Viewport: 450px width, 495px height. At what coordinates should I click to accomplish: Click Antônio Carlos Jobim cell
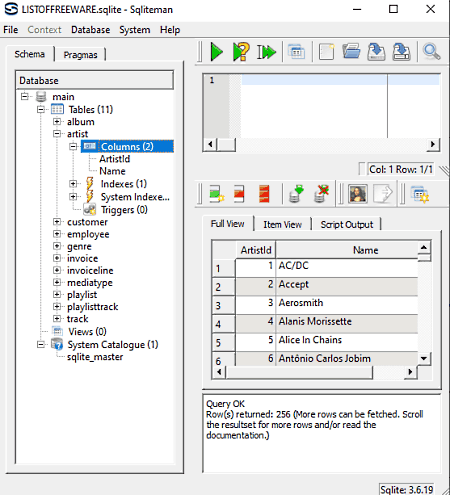pos(347,358)
